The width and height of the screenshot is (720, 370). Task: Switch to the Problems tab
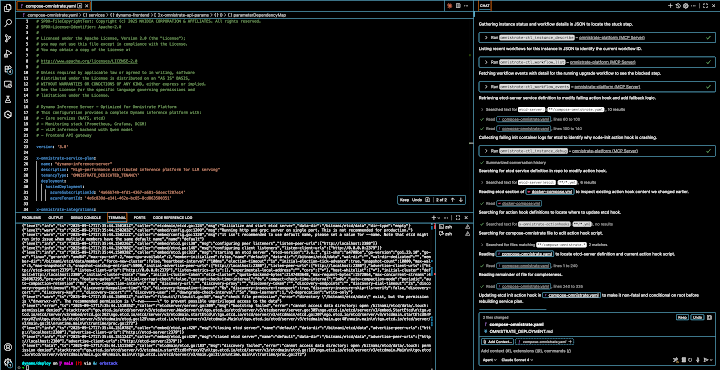point(32,217)
